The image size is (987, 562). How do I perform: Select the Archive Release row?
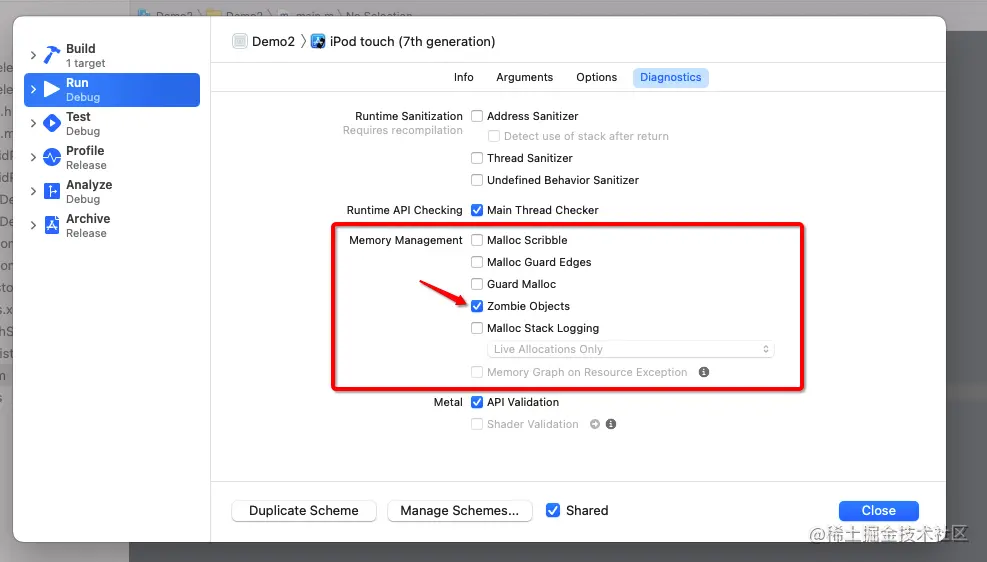112,225
